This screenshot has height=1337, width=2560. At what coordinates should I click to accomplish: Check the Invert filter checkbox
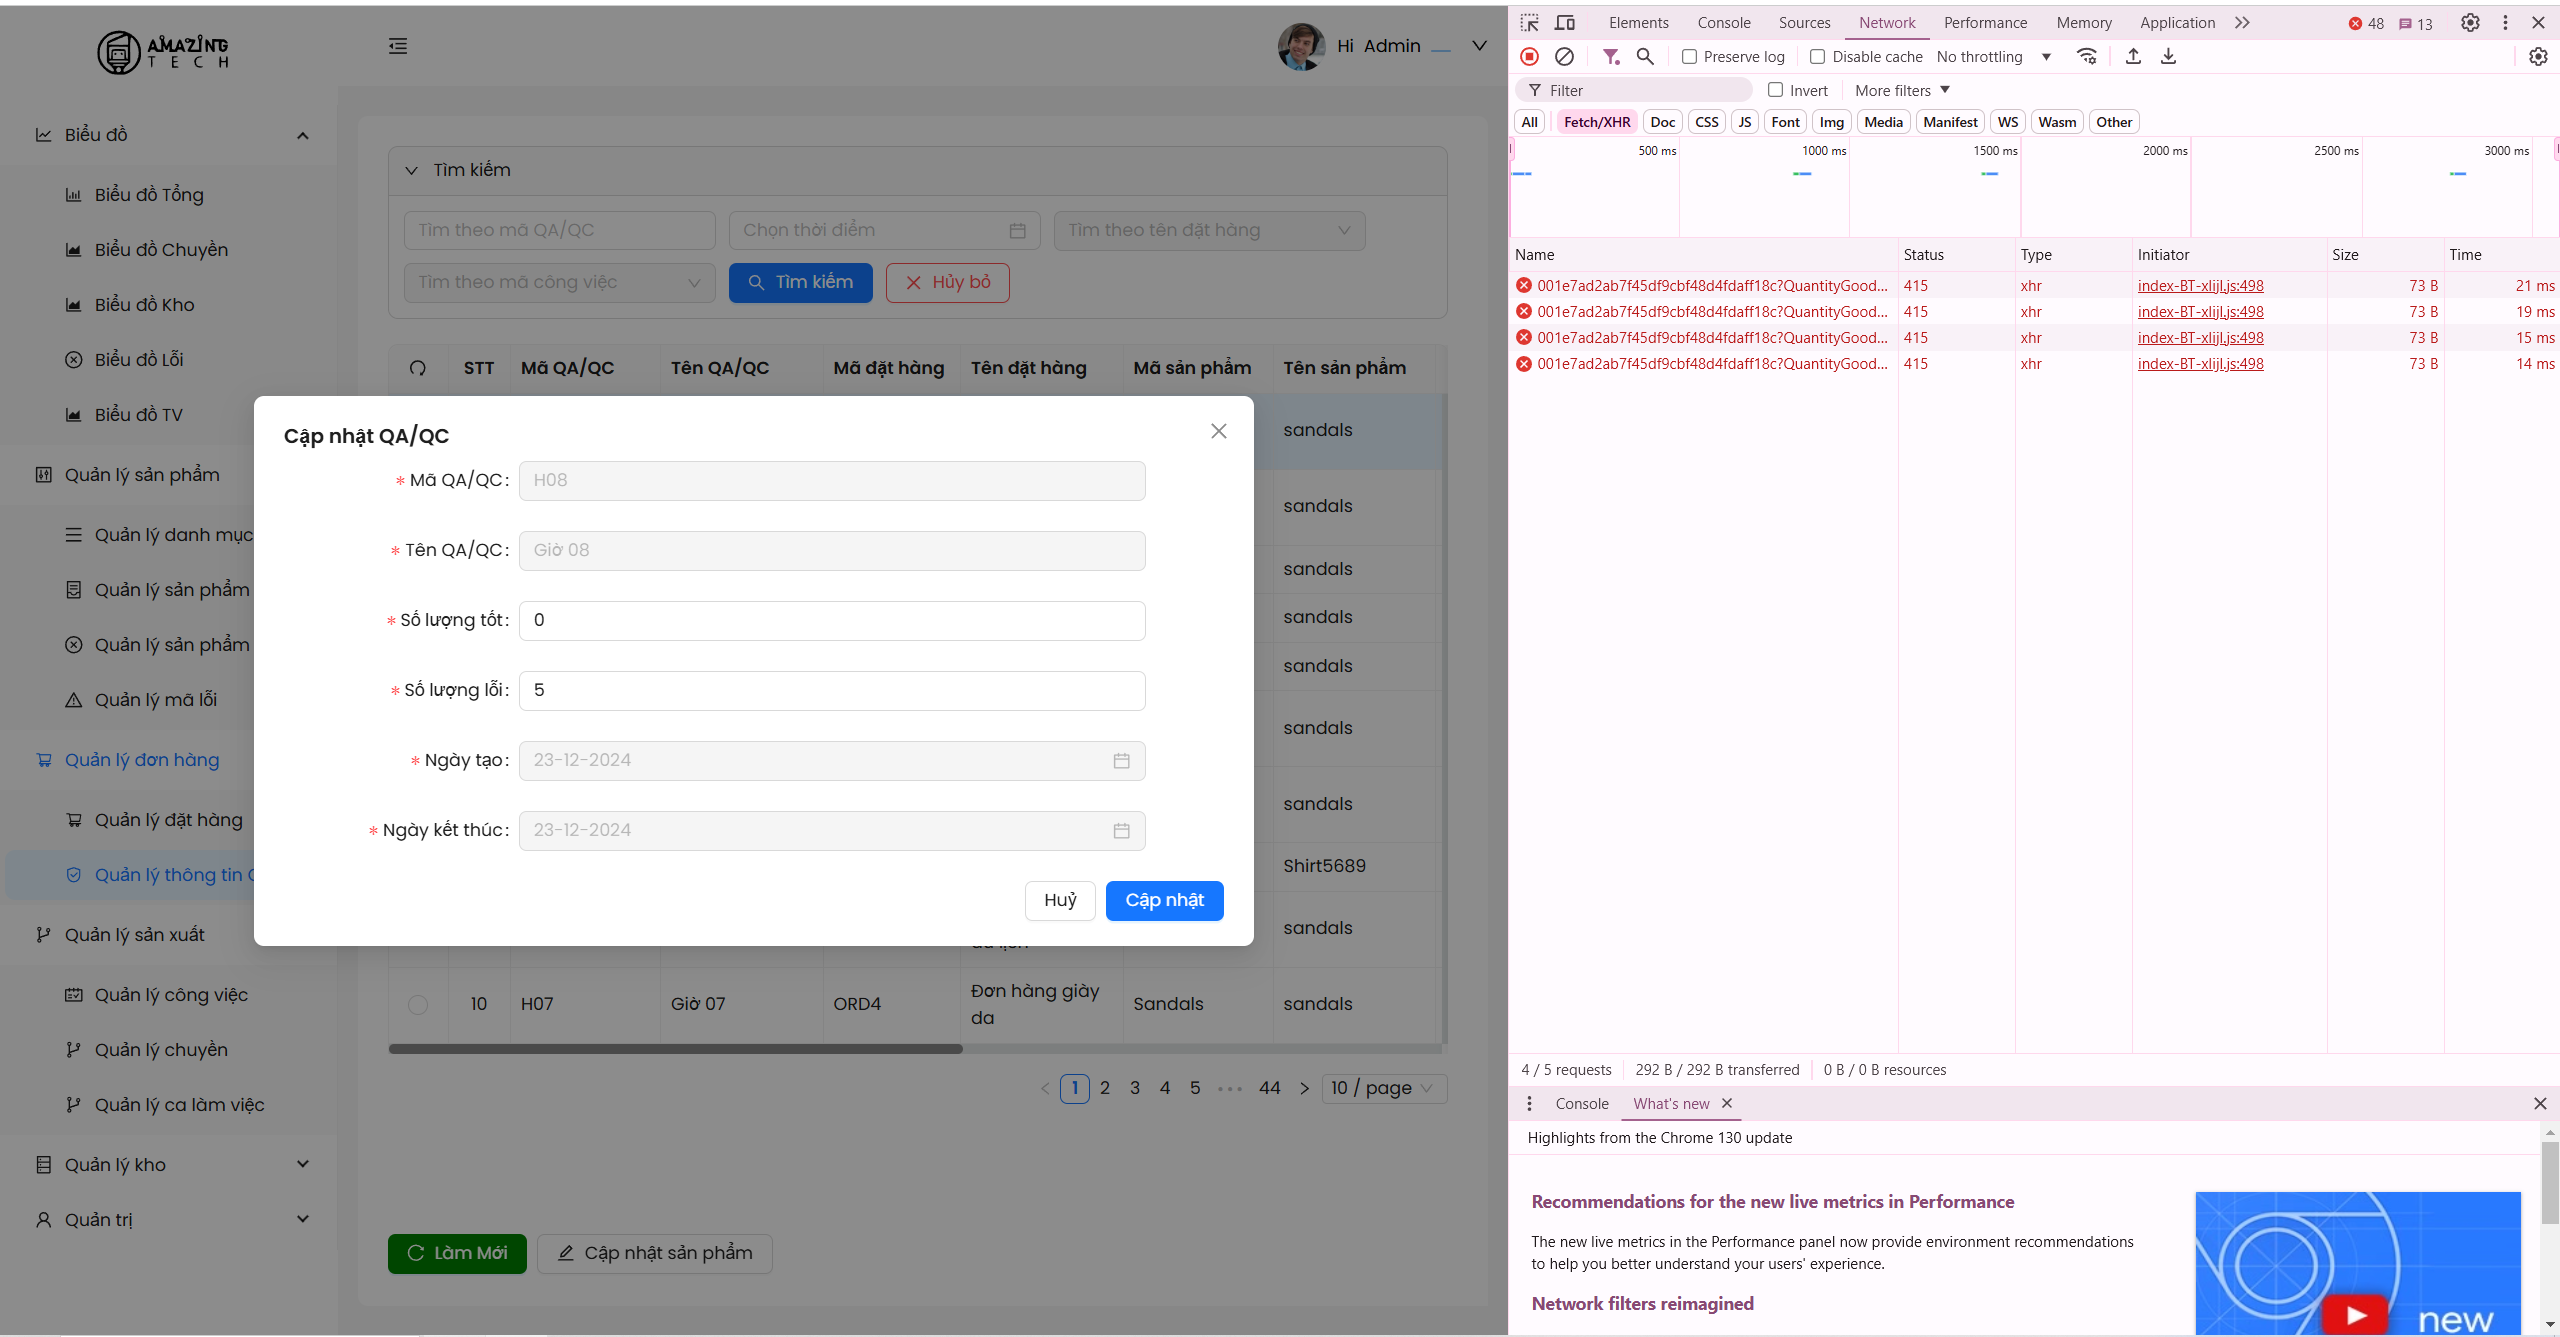[x=1776, y=90]
